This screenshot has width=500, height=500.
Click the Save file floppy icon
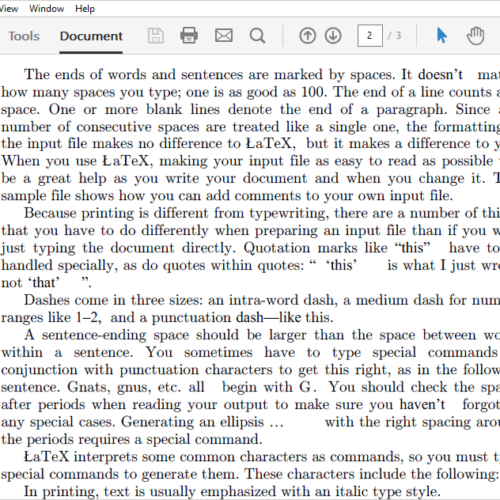pos(156,36)
